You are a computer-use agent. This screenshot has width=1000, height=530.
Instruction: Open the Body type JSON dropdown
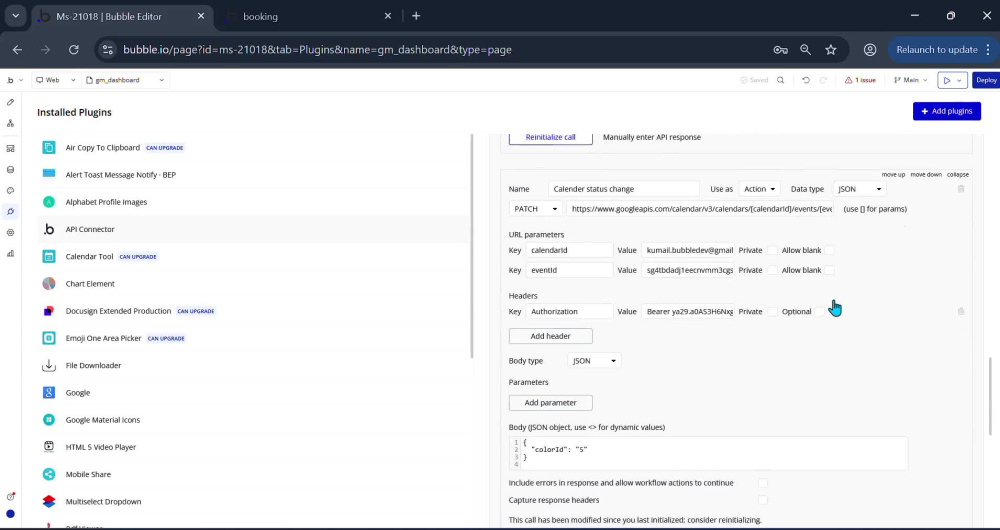pyautogui.click(x=594, y=361)
